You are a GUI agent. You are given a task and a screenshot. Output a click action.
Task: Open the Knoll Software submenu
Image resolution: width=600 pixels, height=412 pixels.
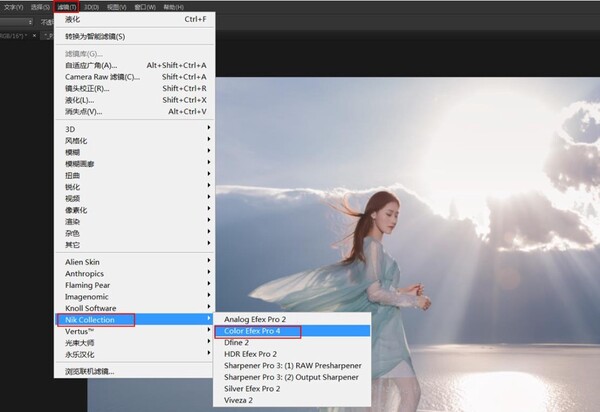[x=135, y=308]
